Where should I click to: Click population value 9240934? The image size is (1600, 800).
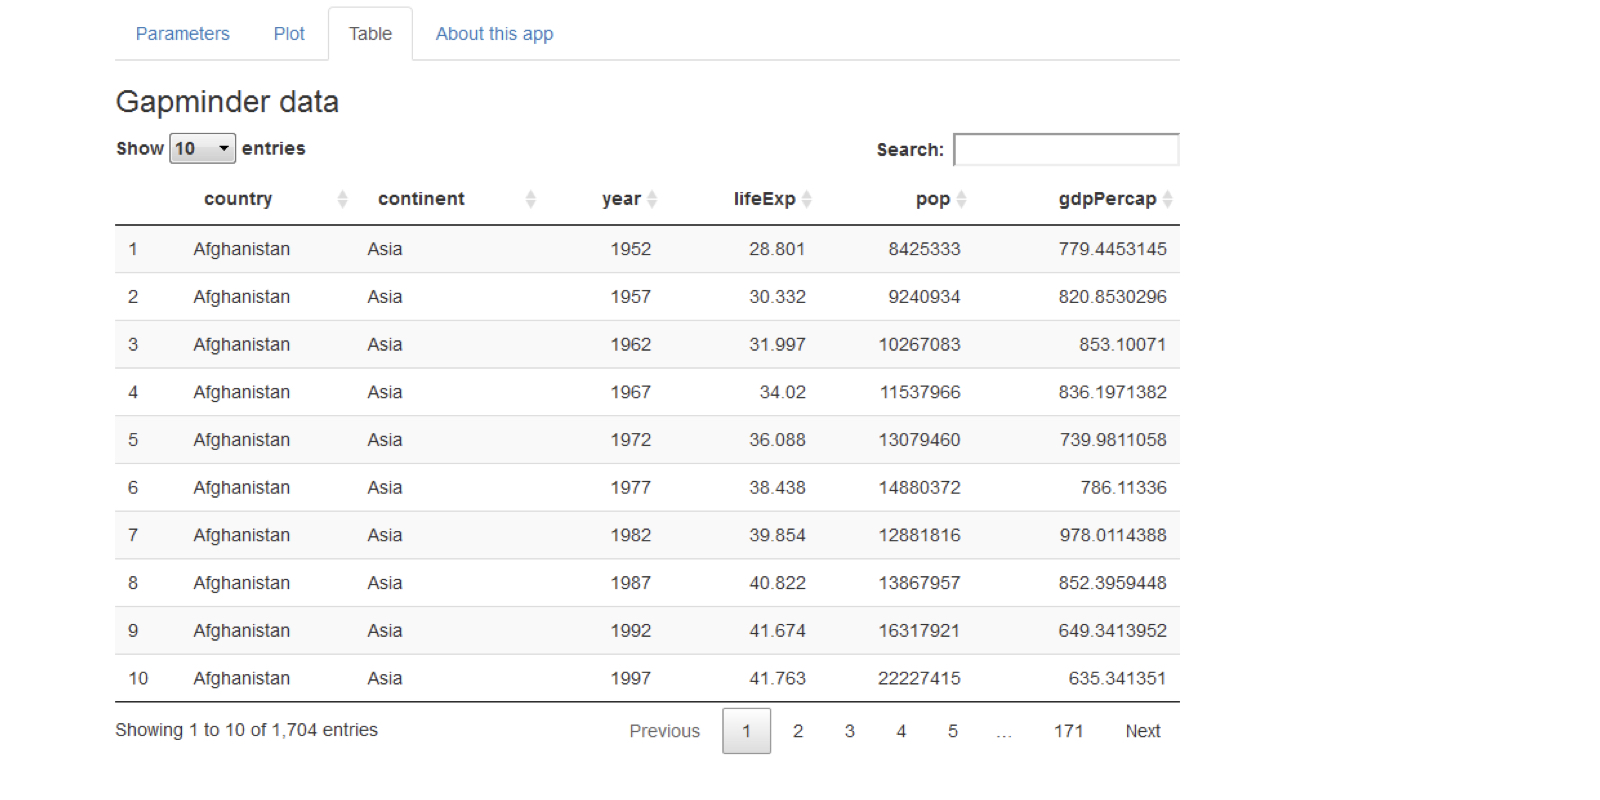[924, 297]
